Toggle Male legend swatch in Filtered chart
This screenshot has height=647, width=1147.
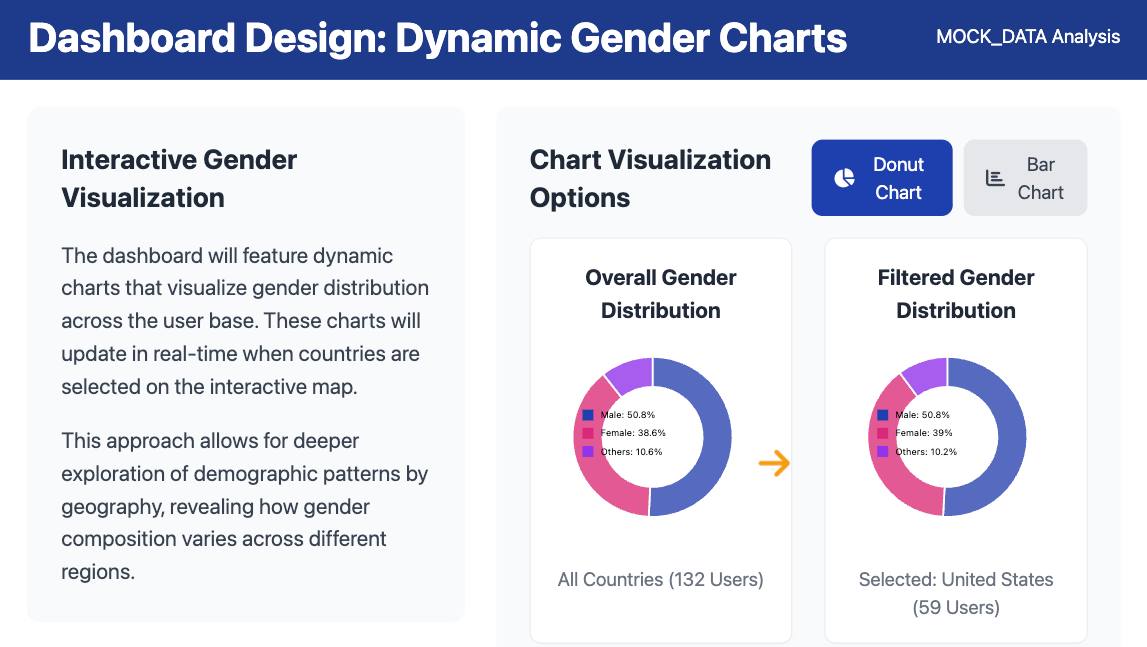[x=882, y=415]
